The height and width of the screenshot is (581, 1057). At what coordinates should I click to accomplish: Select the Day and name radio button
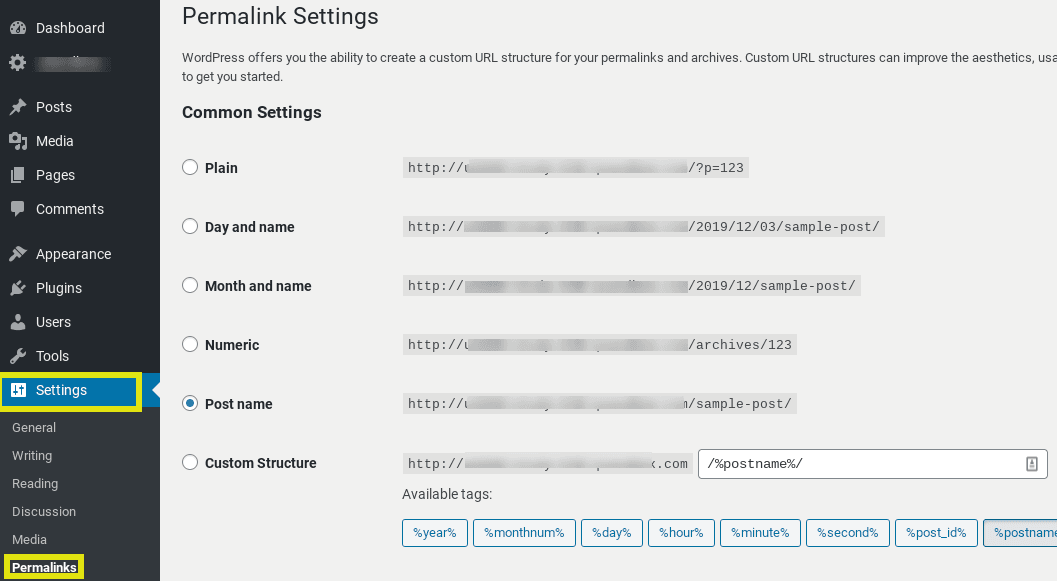tap(190, 226)
